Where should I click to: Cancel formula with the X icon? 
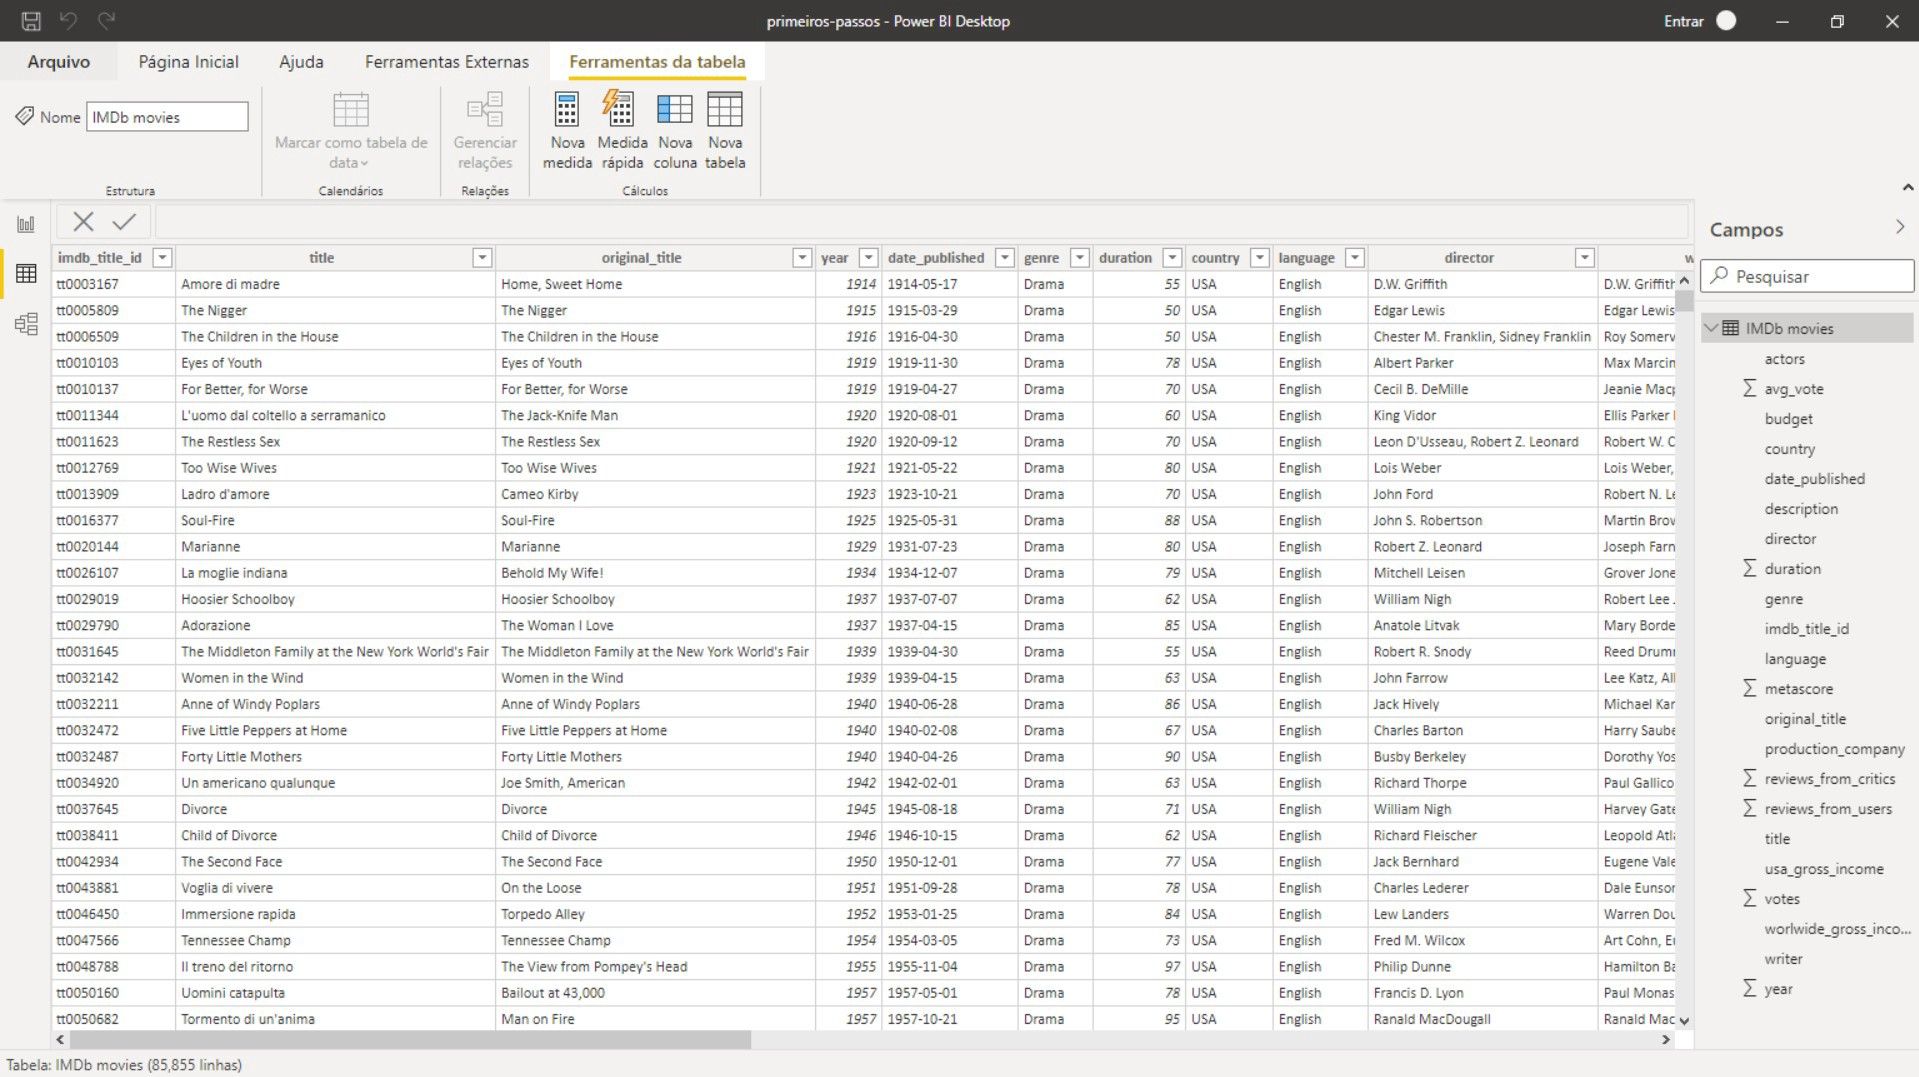point(84,222)
